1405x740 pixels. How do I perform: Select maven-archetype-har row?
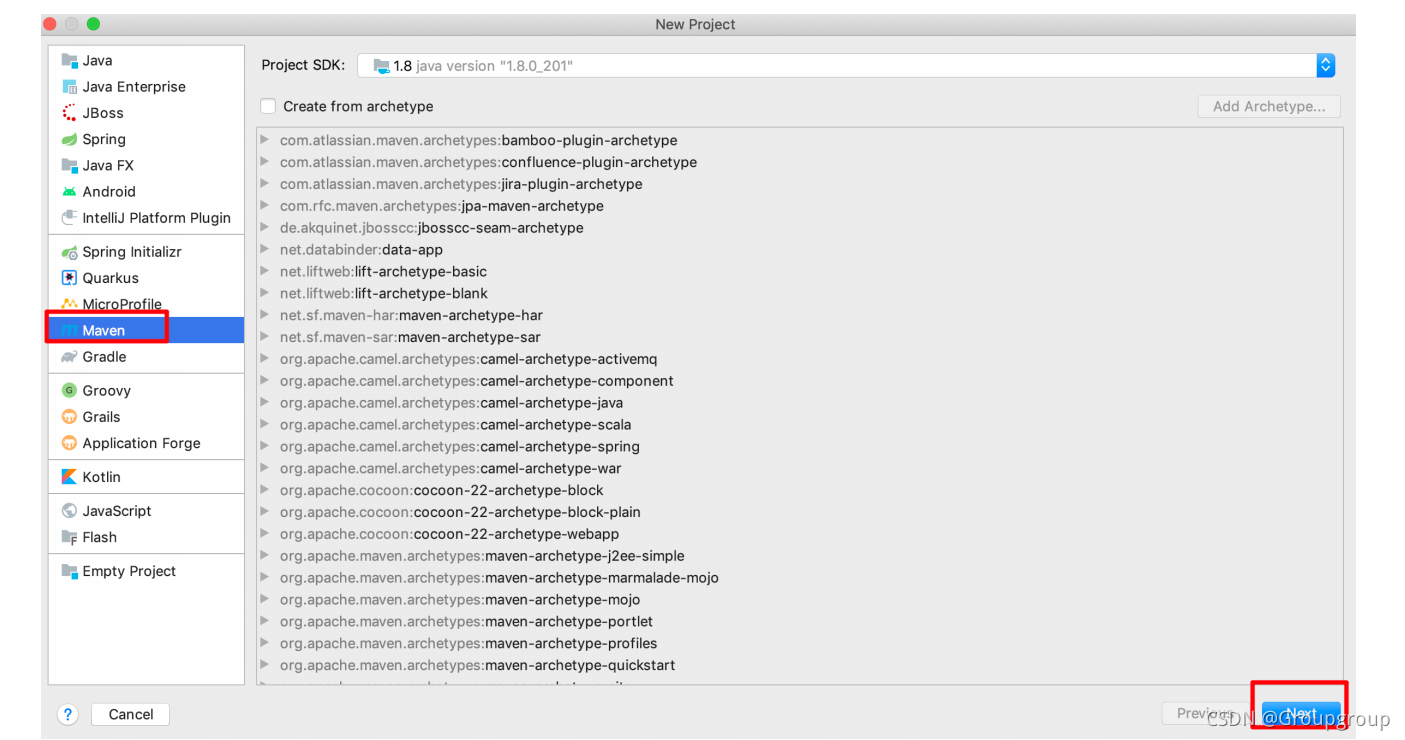tap(799, 315)
